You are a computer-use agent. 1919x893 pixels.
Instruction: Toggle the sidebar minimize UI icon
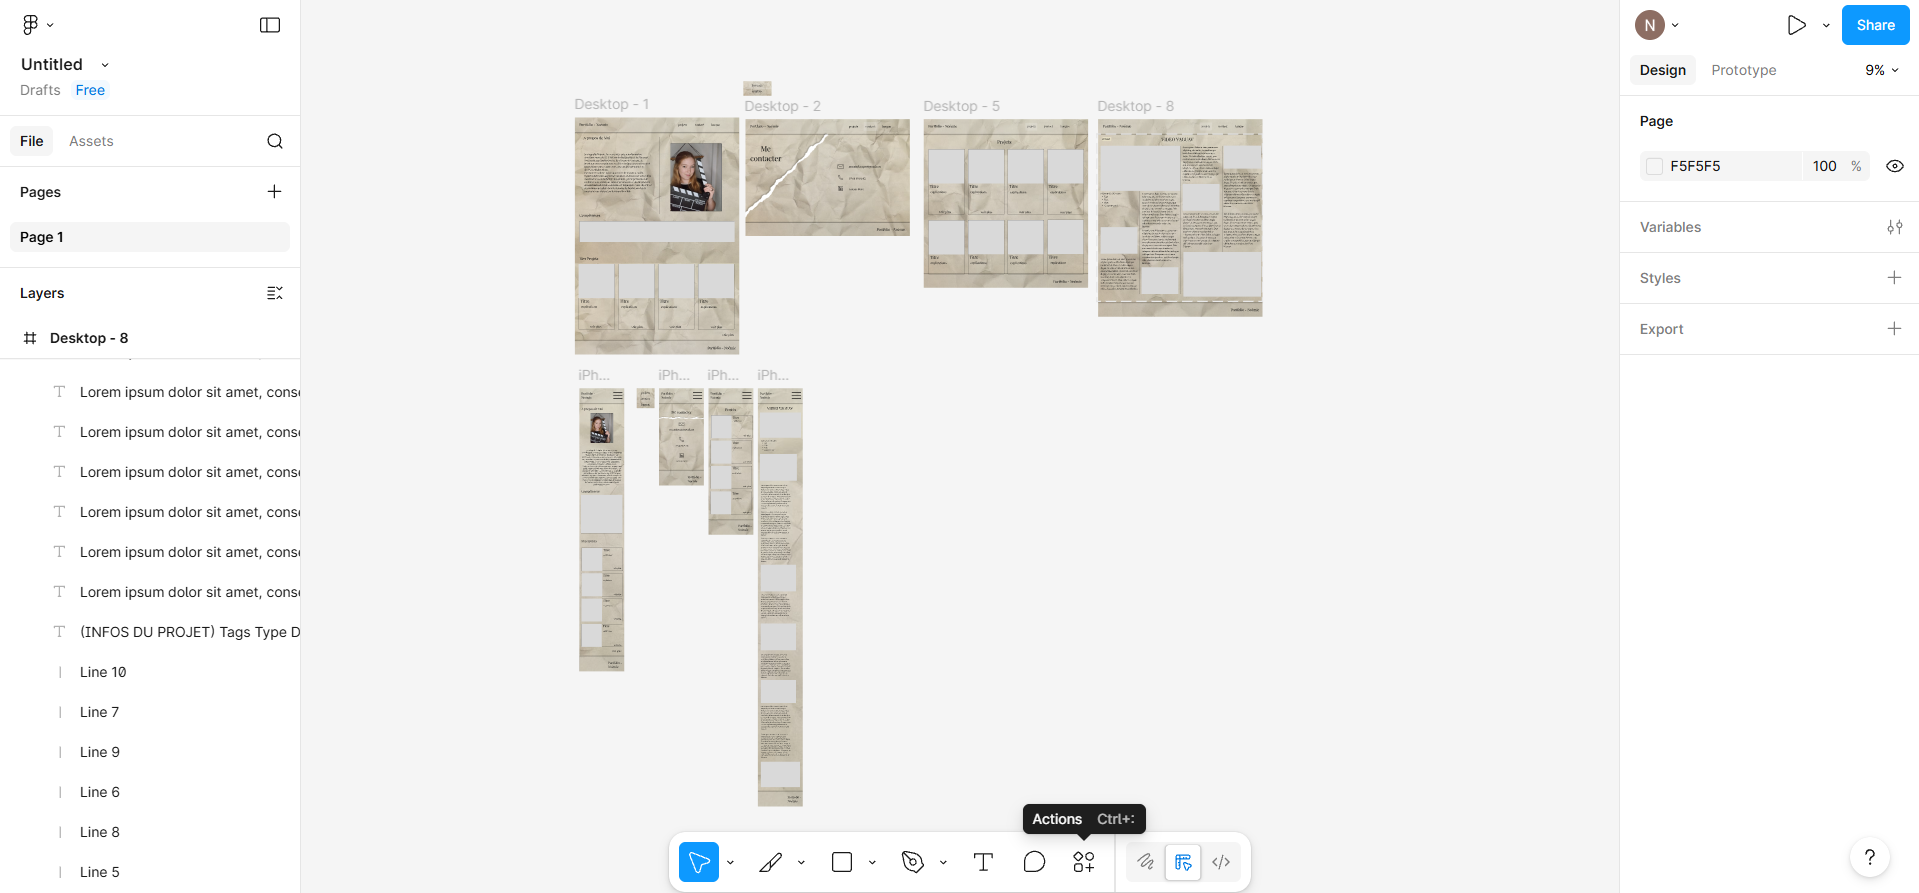pos(270,25)
